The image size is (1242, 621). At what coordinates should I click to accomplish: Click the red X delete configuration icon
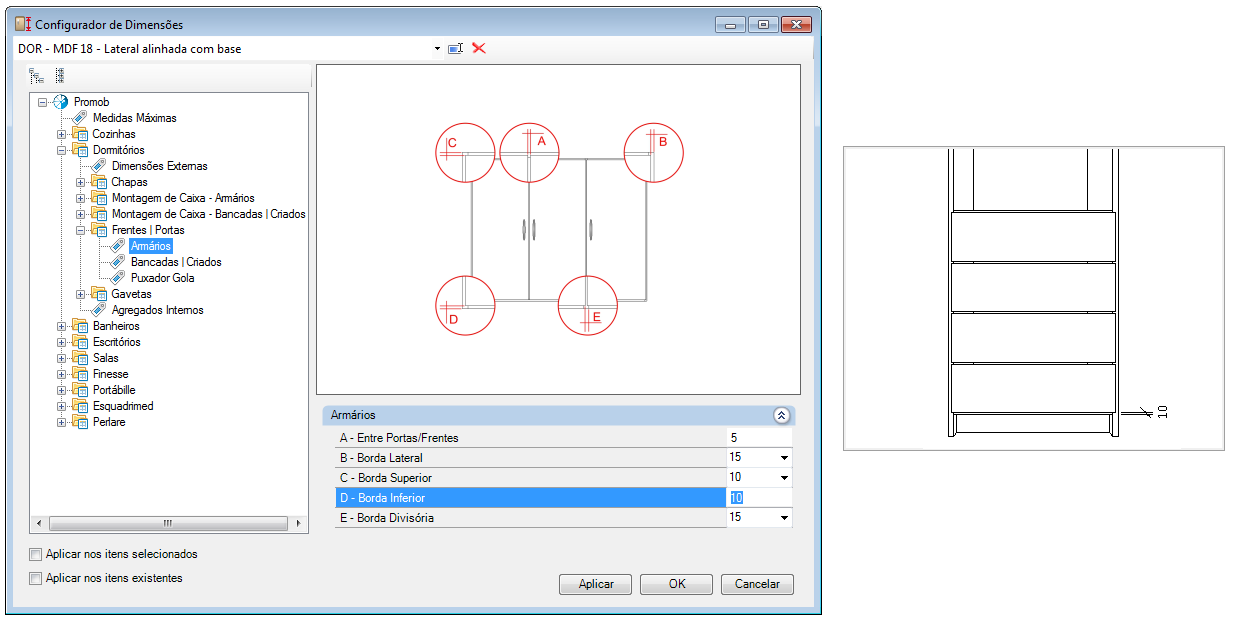479,48
